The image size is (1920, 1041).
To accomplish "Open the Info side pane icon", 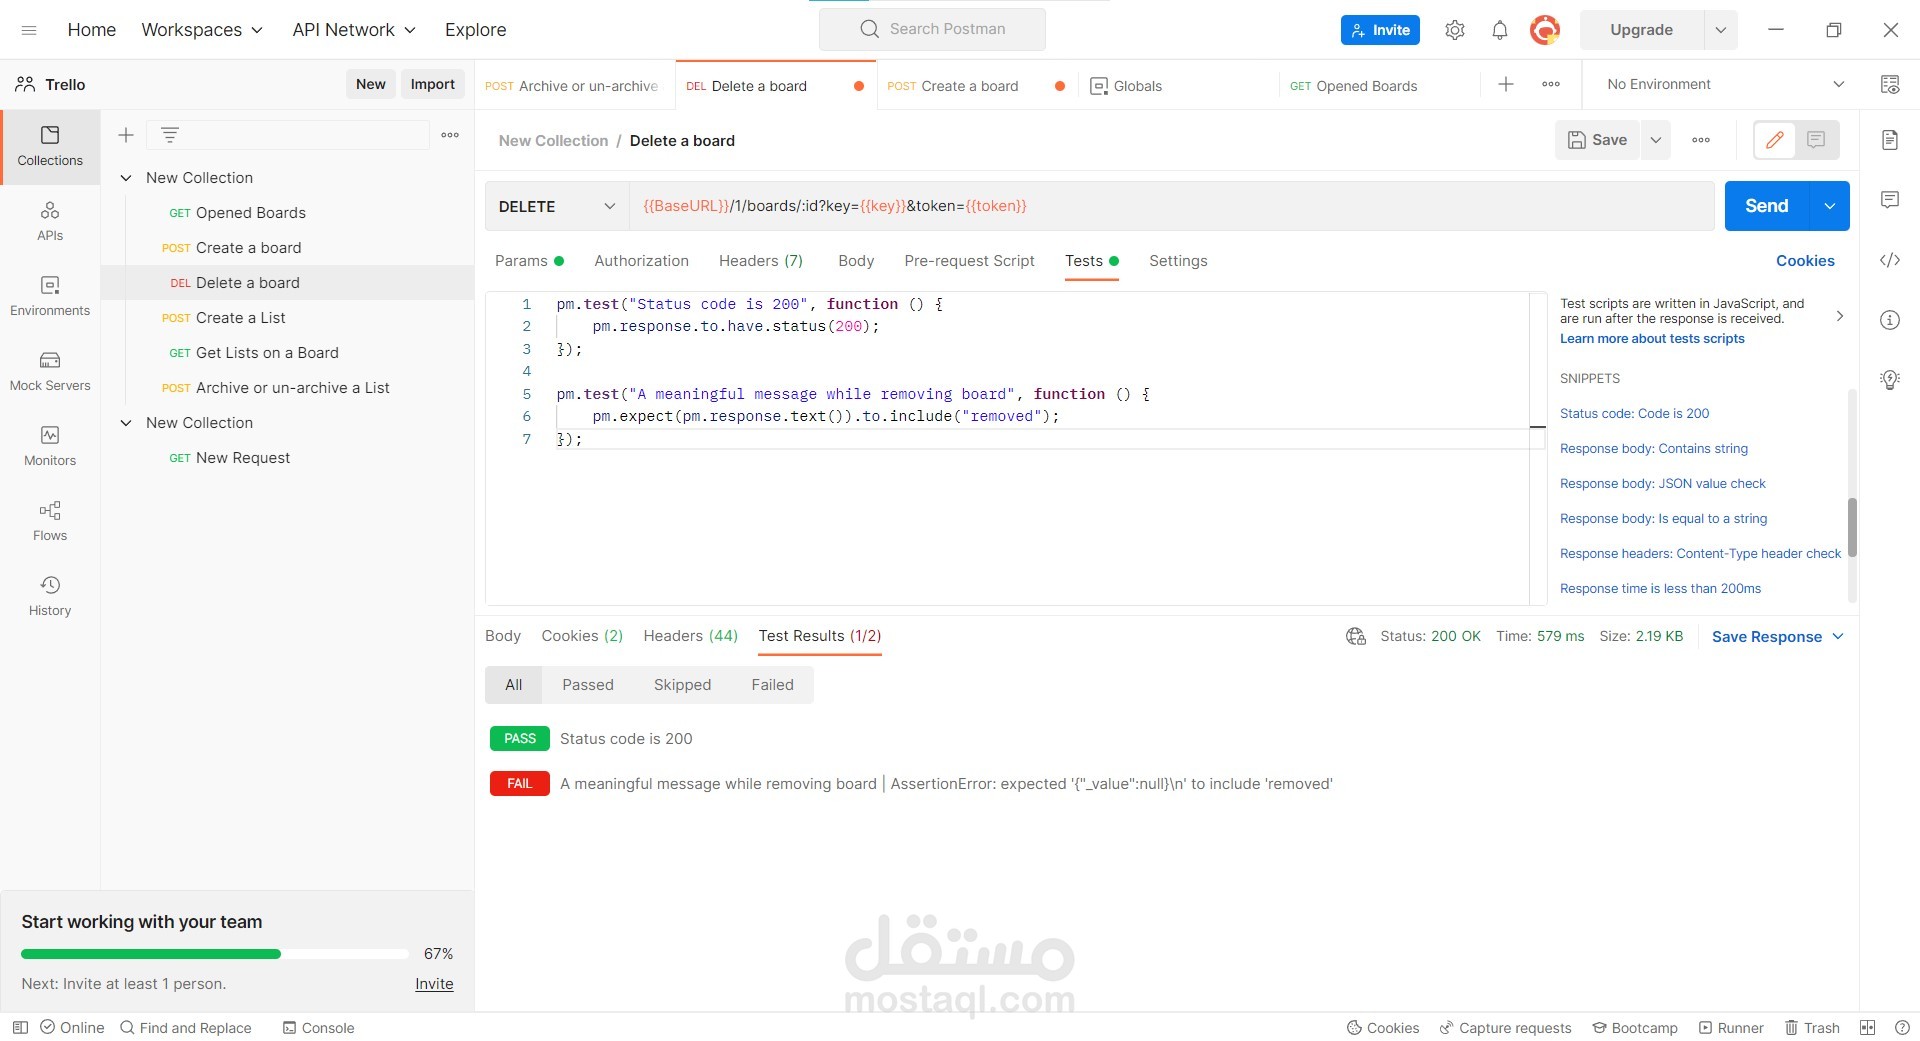I will 1890,320.
